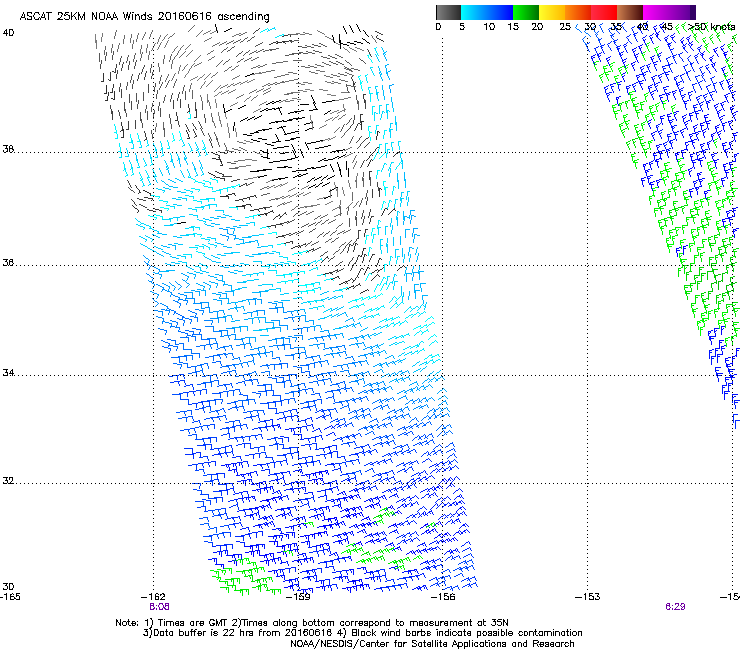Click the gray 0–5 knots legend segment
The image size is (740, 650).
tap(448, 12)
